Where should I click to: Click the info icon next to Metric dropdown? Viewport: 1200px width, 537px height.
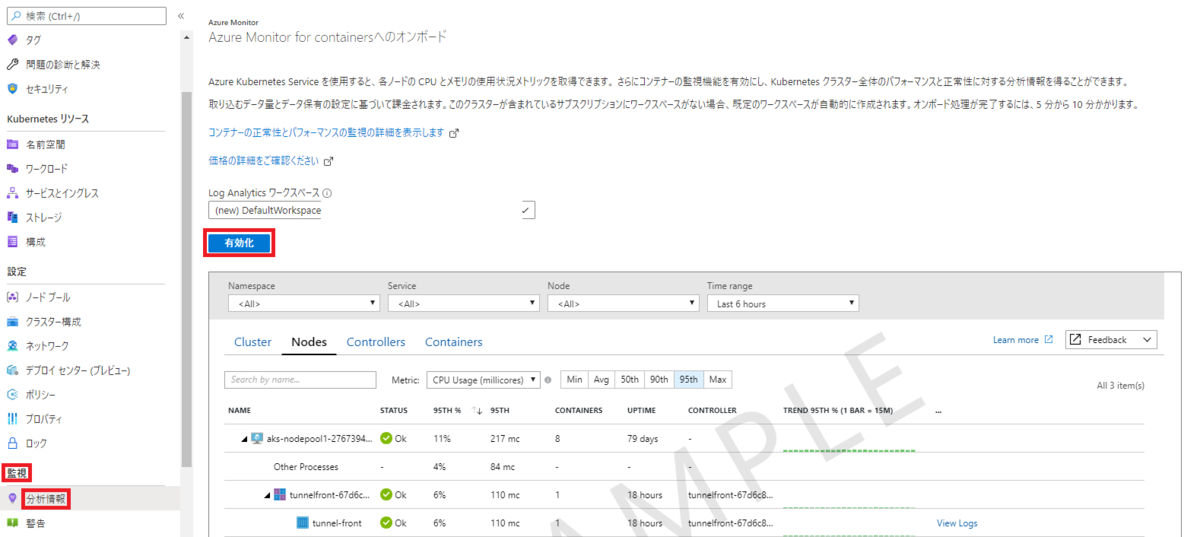[x=548, y=380]
